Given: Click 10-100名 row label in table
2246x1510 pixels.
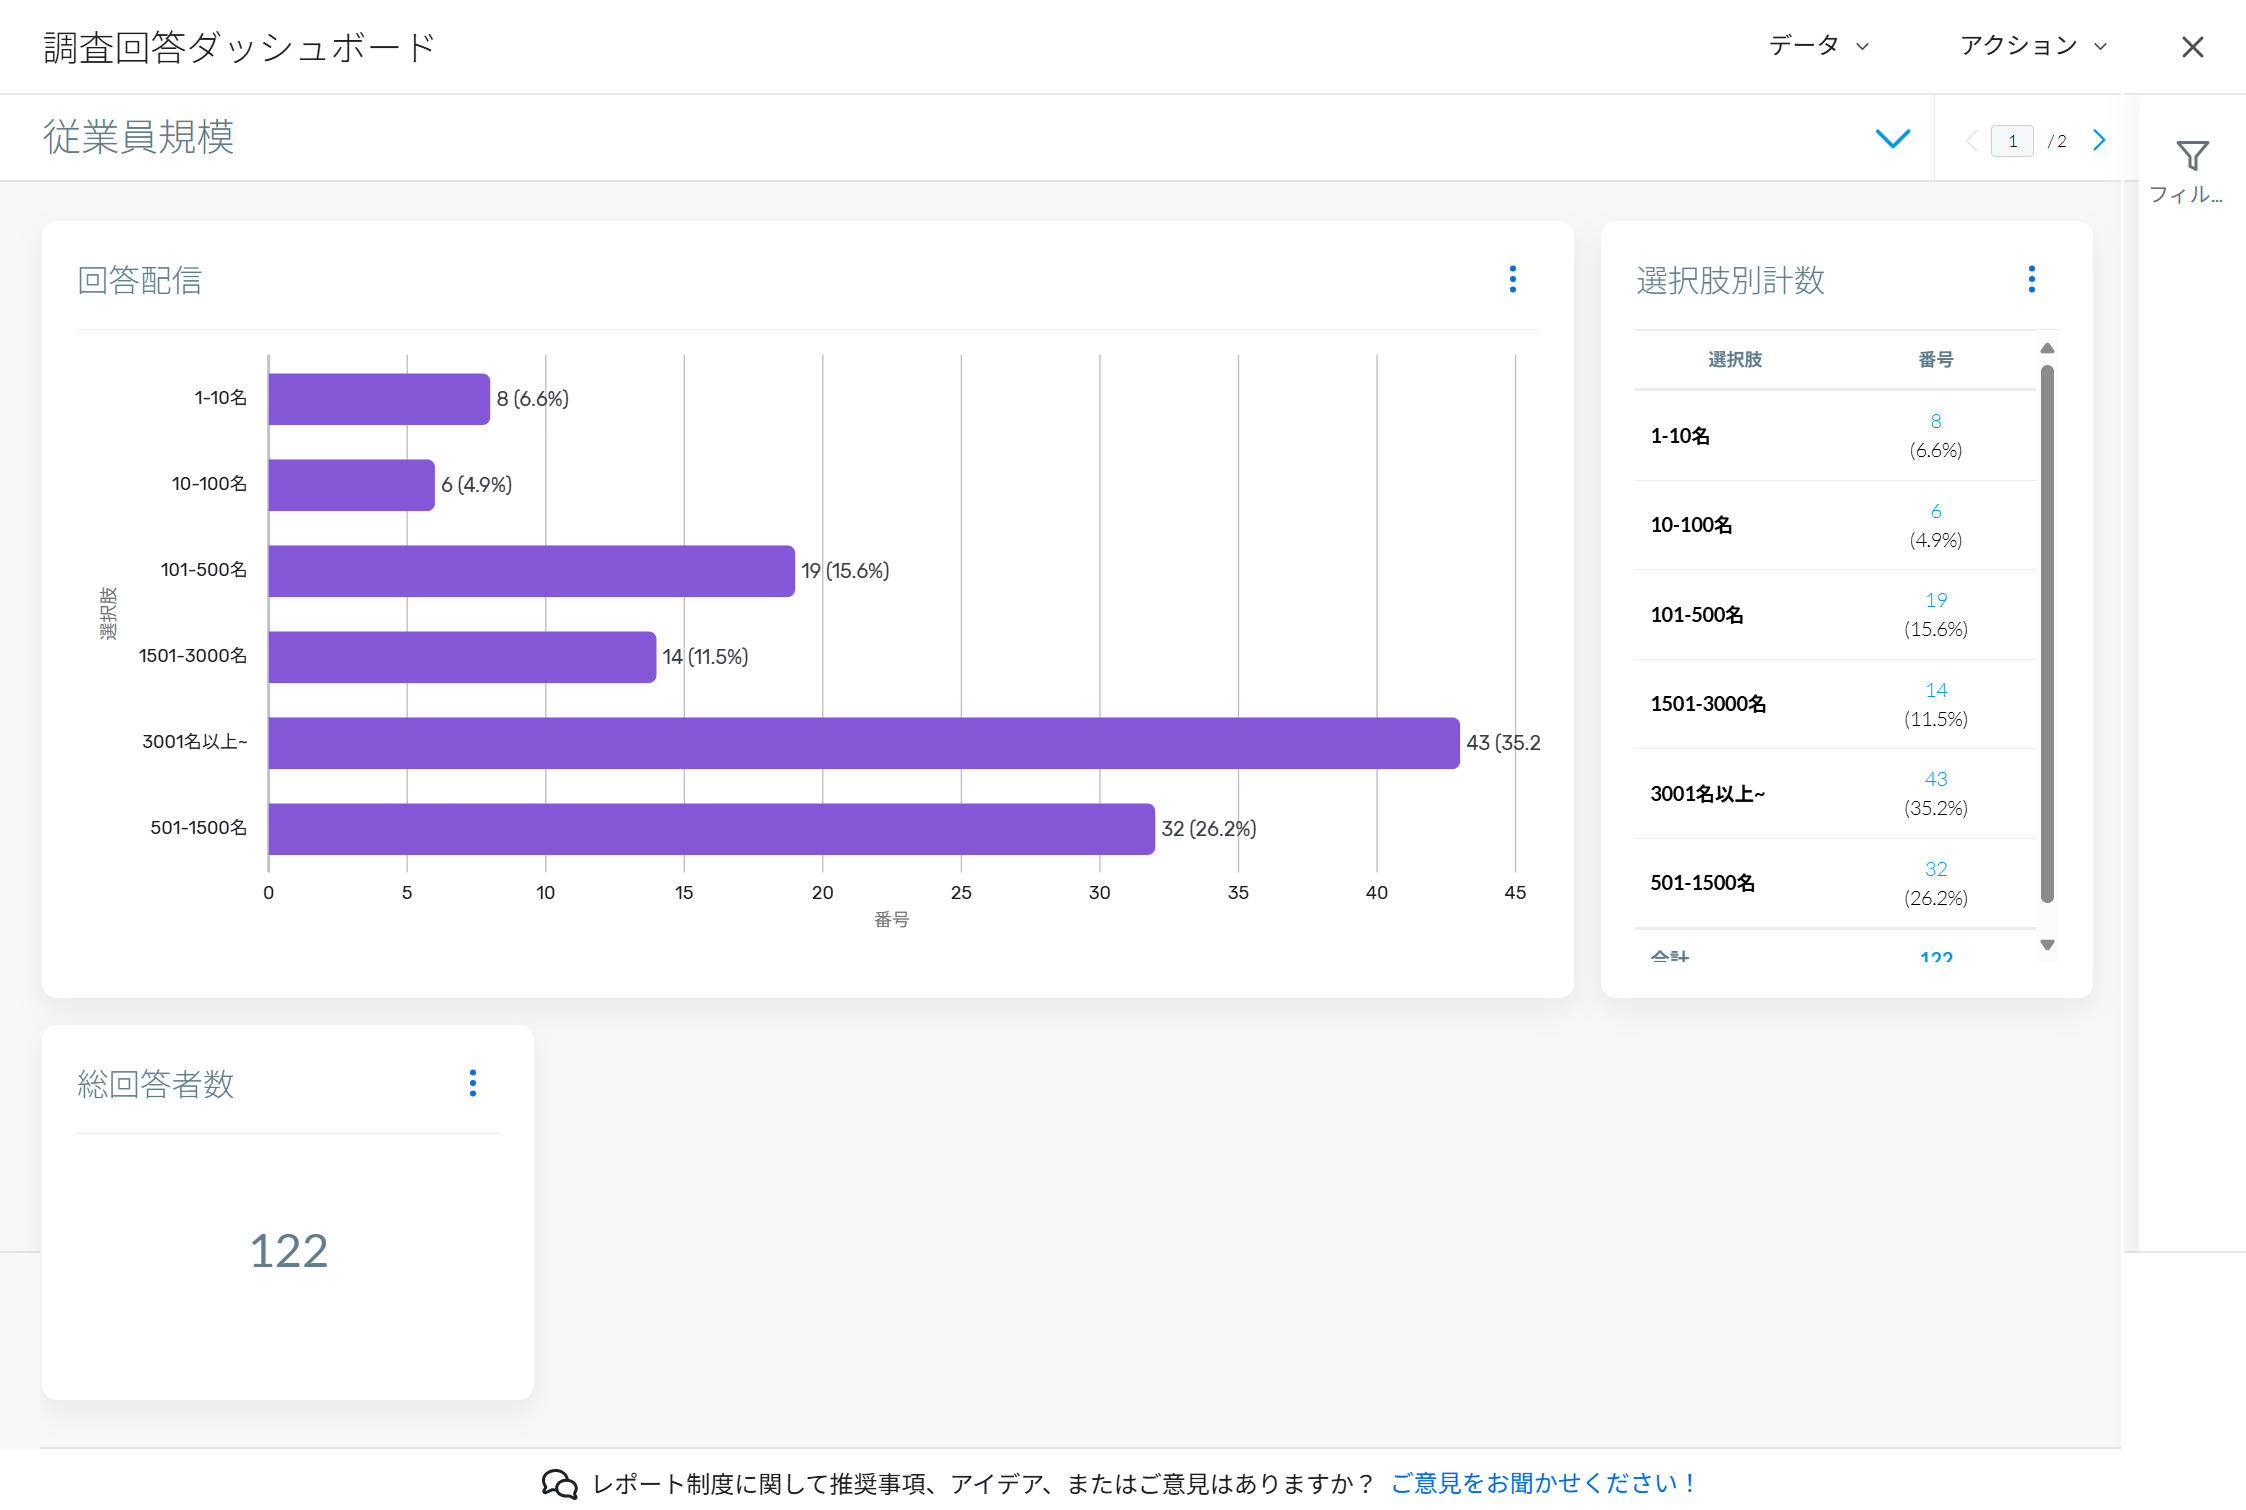Looking at the screenshot, I should 1691,525.
